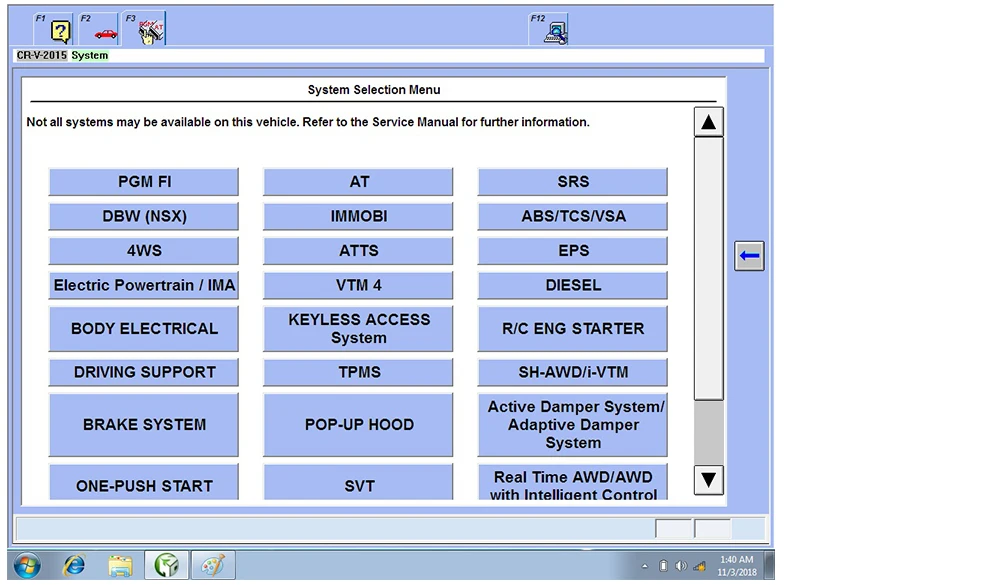Open the SRS system
The height and width of the screenshot is (585, 1000).
pyautogui.click(x=573, y=182)
